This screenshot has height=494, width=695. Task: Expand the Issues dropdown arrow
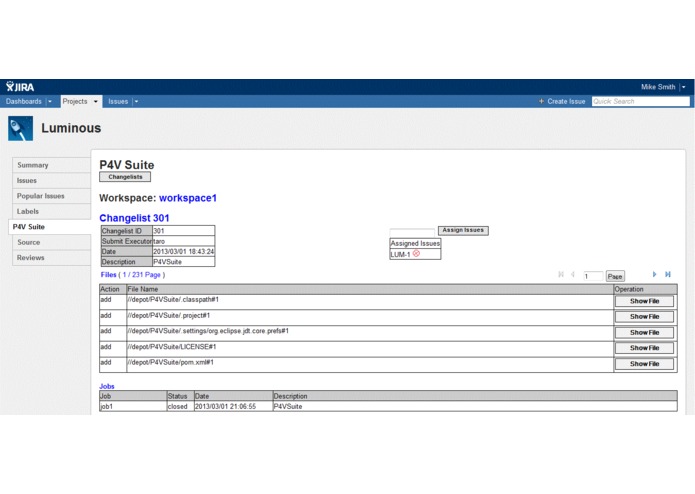coord(136,101)
